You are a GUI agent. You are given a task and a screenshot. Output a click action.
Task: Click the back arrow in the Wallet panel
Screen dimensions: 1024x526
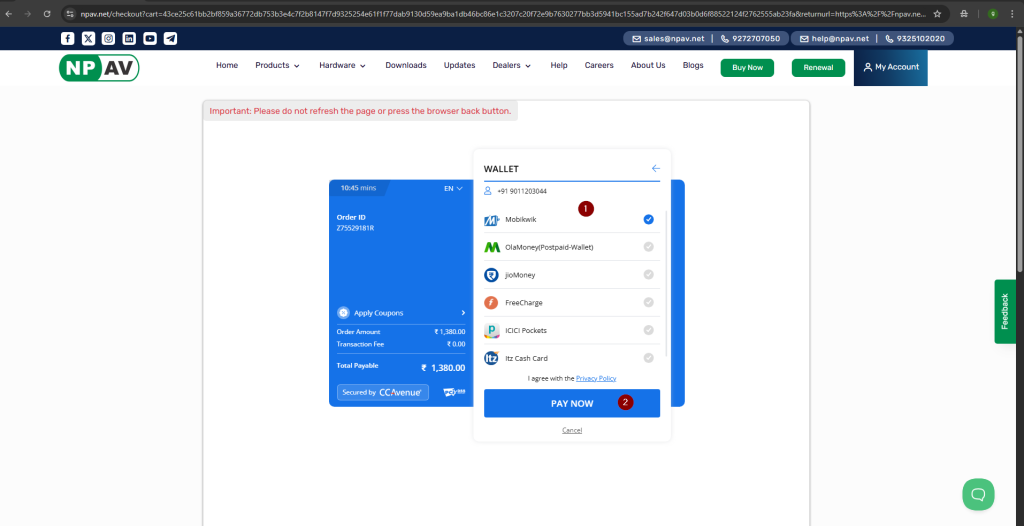pyautogui.click(x=656, y=169)
